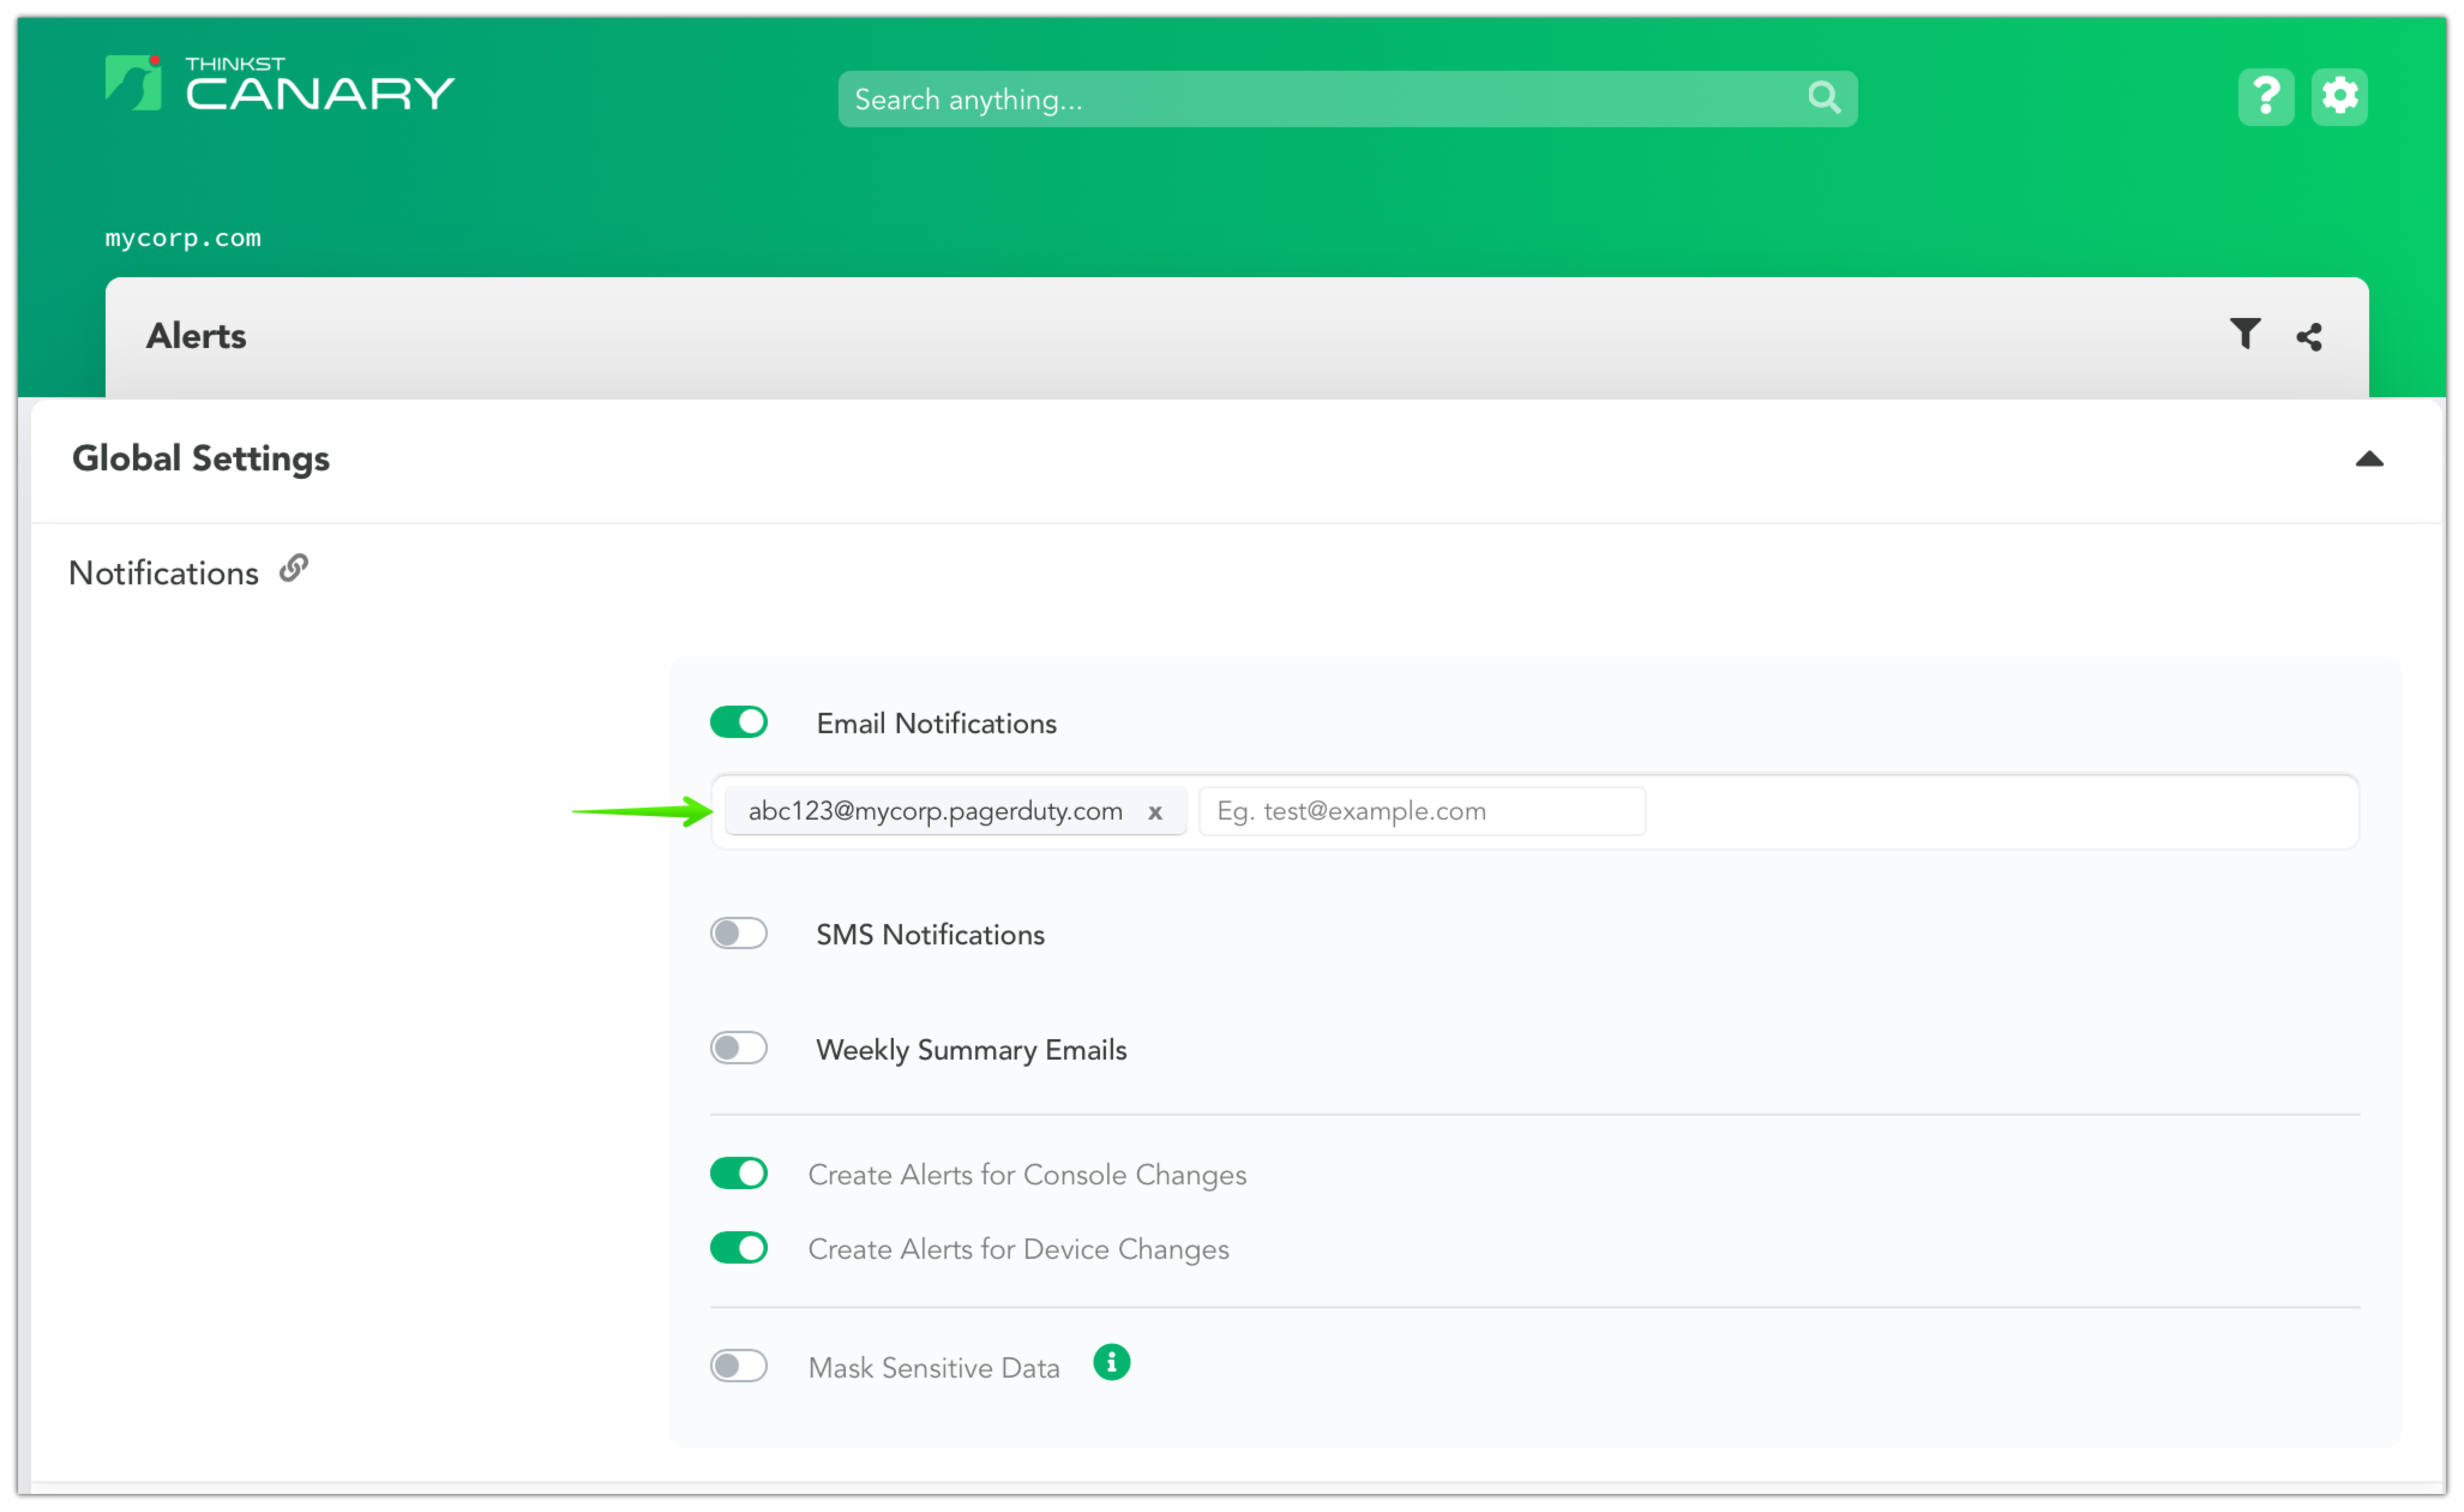The width and height of the screenshot is (2464, 1512).
Task: Click the Mask Sensitive Data info icon
Action: click(1111, 1362)
